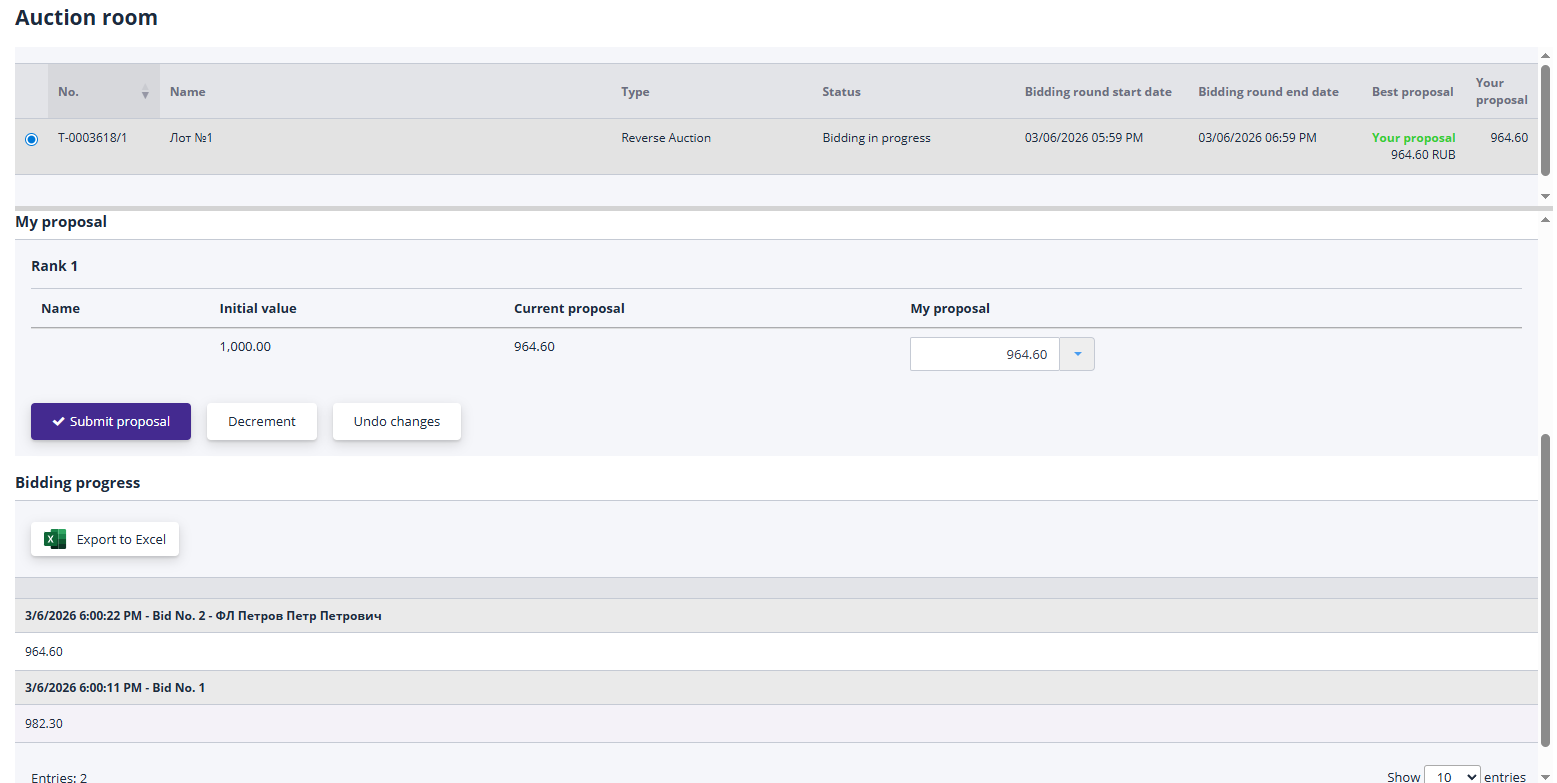Click the sort arrows in No. column
This screenshot has height=783, width=1557.
pos(145,92)
